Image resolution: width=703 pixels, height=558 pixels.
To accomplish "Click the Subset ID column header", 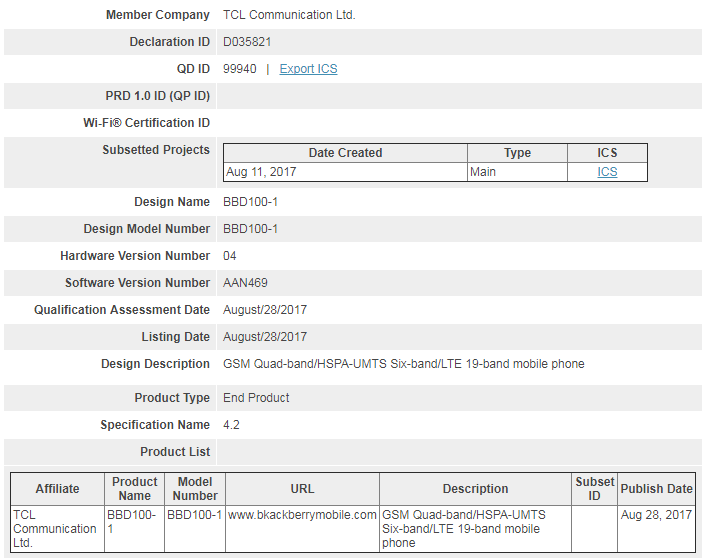I will tap(595, 489).
